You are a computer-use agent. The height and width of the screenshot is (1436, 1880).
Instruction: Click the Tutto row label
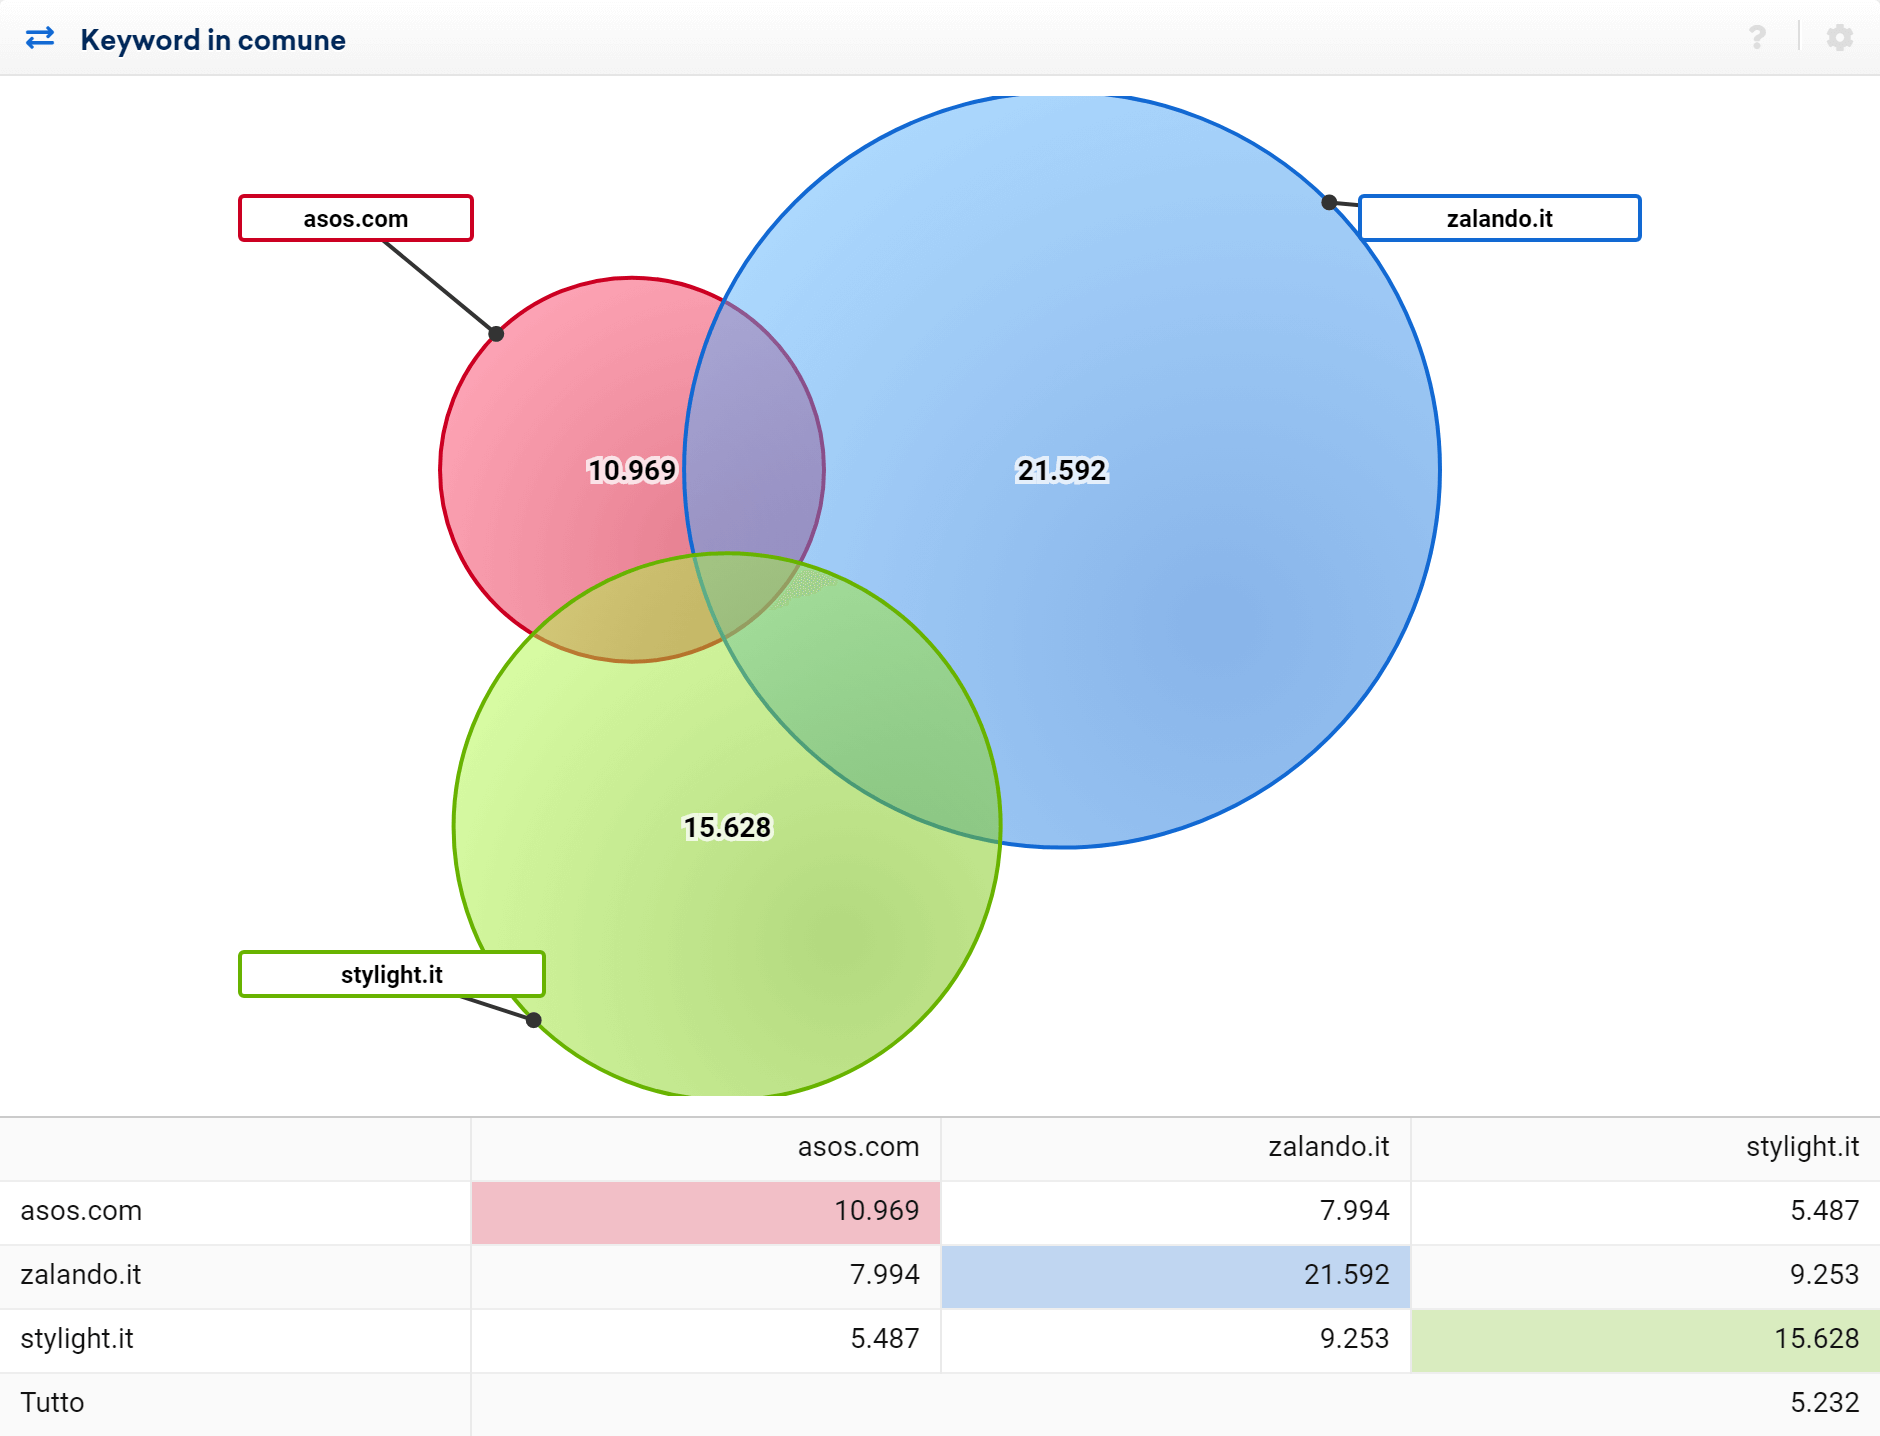coord(52,1402)
